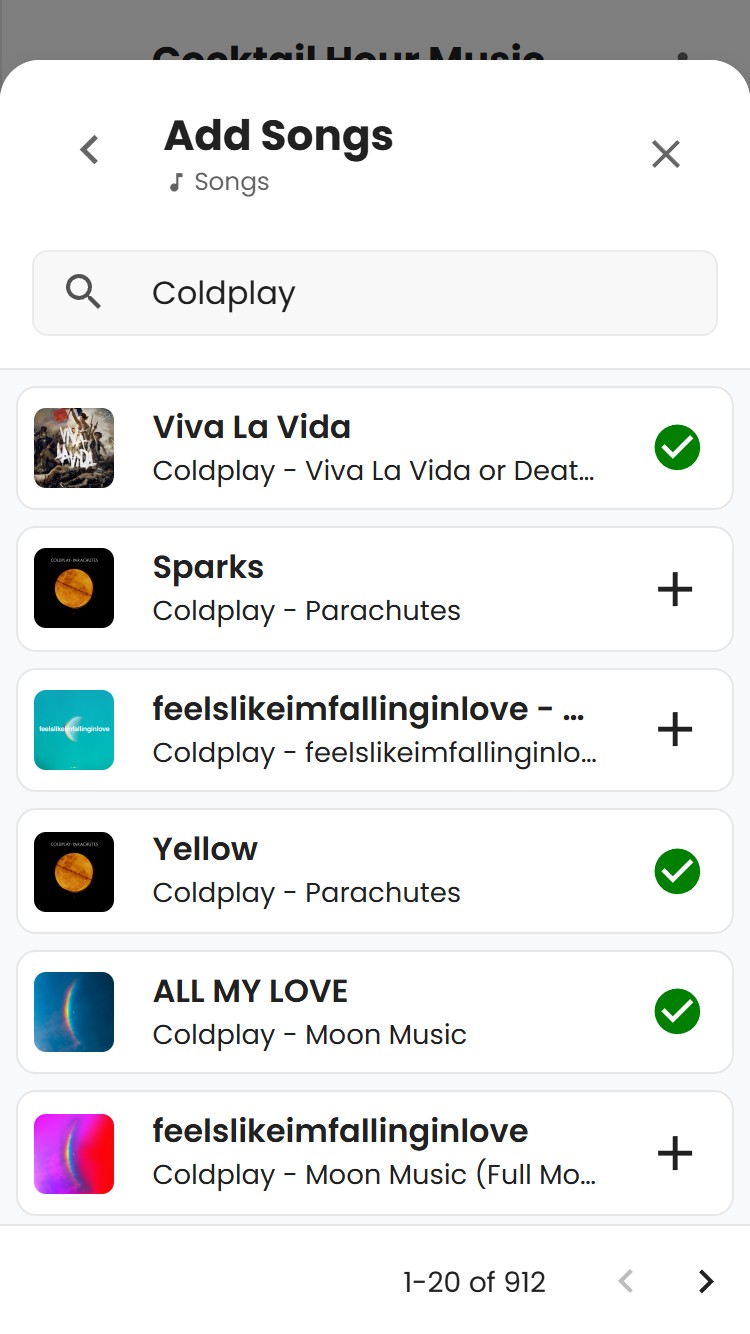750x1334 pixels.
Task: Tap the ALL MY LOVE album thumbnail
Action: pos(74,1012)
